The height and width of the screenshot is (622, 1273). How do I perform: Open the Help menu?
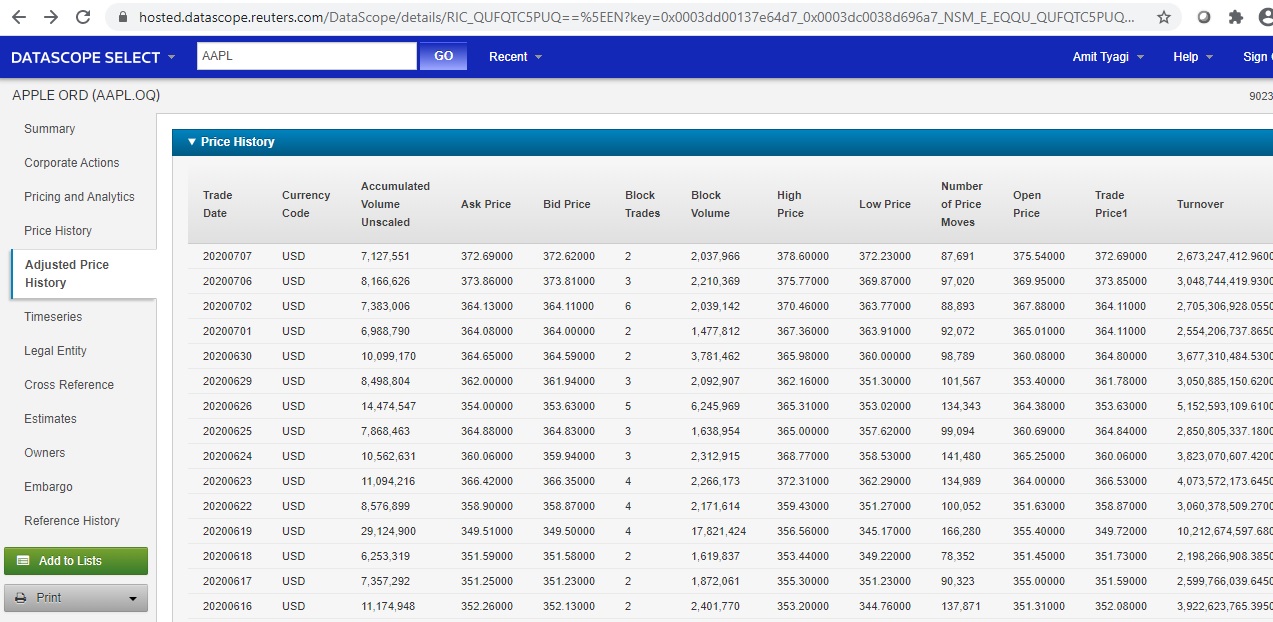pos(1192,57)
